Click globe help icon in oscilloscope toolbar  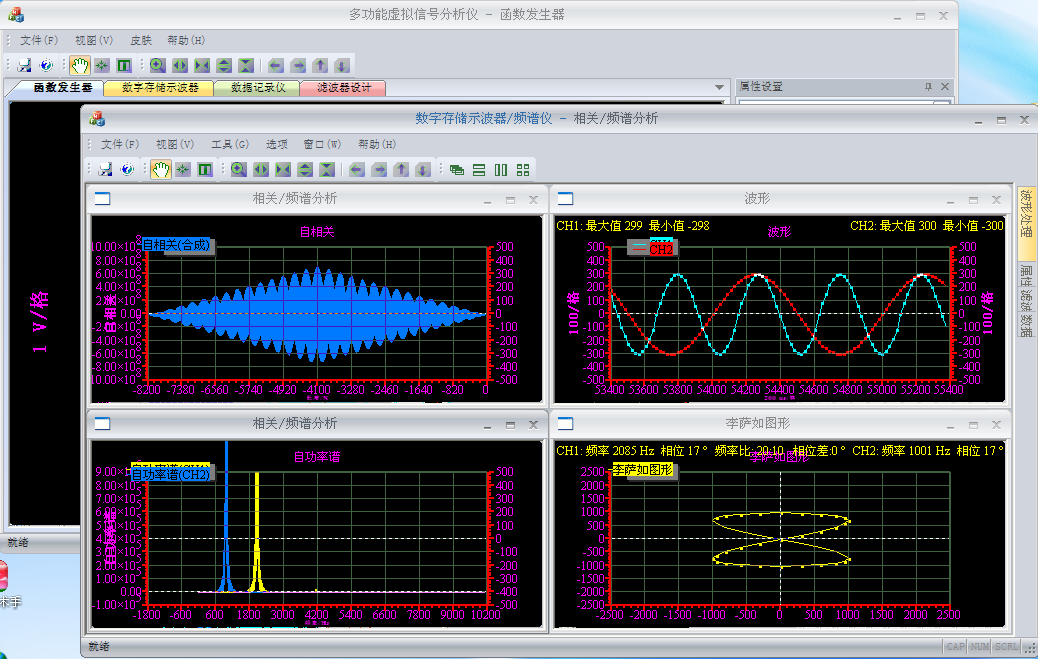[127, 170]
